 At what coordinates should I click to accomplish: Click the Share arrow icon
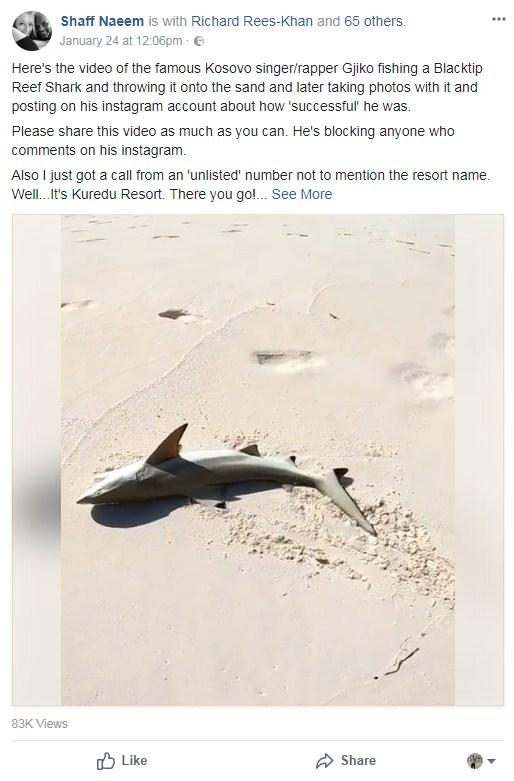coord(325,761)
